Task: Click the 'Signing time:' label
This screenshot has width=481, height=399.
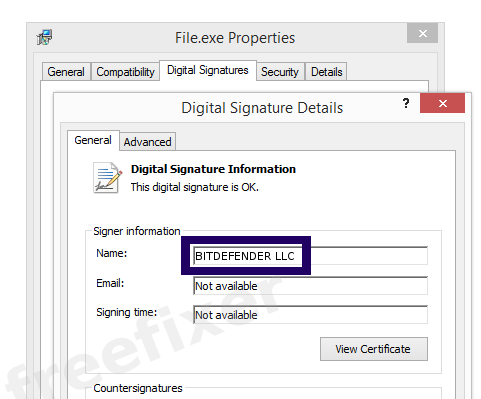Action: click(127, 312)
